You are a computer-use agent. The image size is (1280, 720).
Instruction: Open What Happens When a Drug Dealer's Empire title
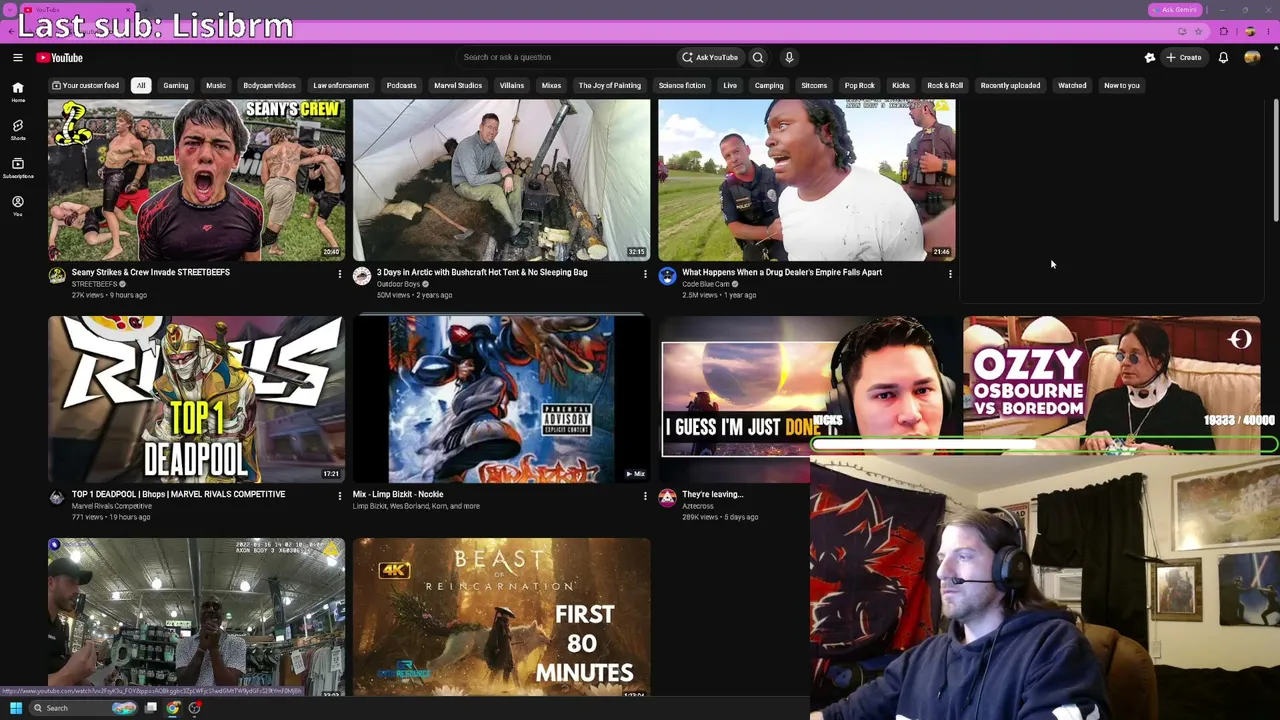[782, 272]
